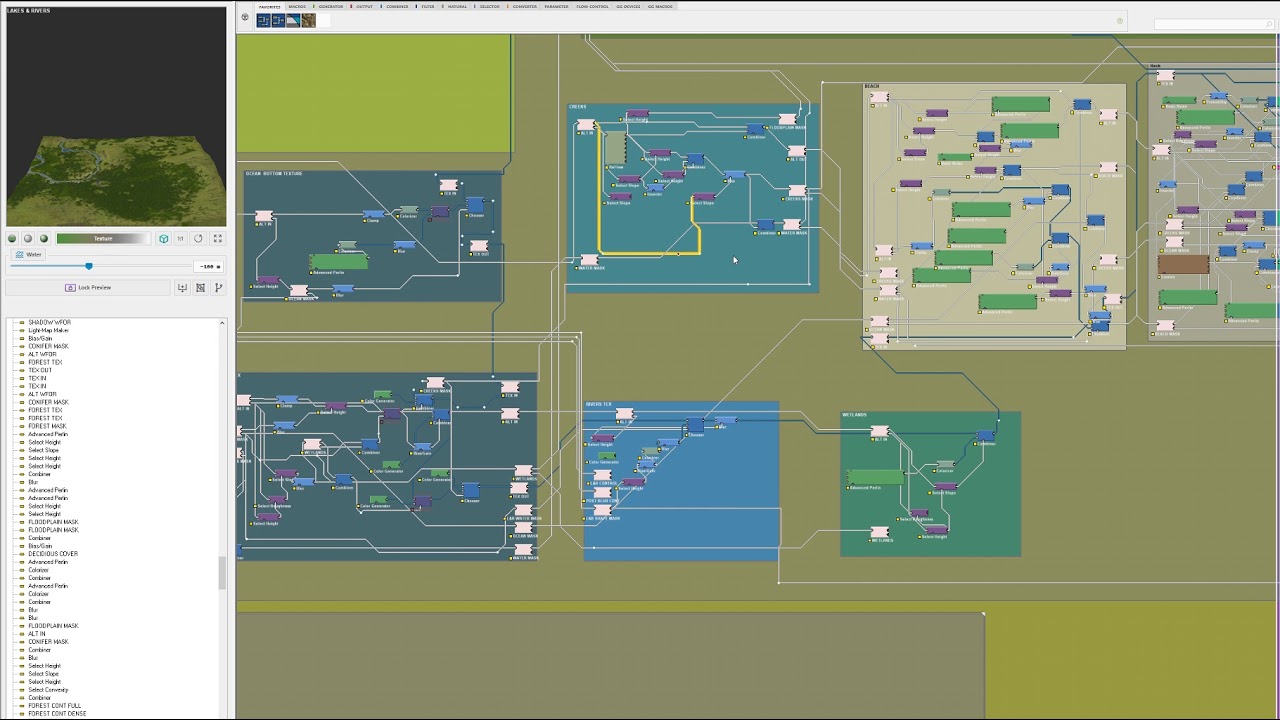1280x720 pixels.
Task: Toggle the 3D cube view icon
Action: point(164,239)
